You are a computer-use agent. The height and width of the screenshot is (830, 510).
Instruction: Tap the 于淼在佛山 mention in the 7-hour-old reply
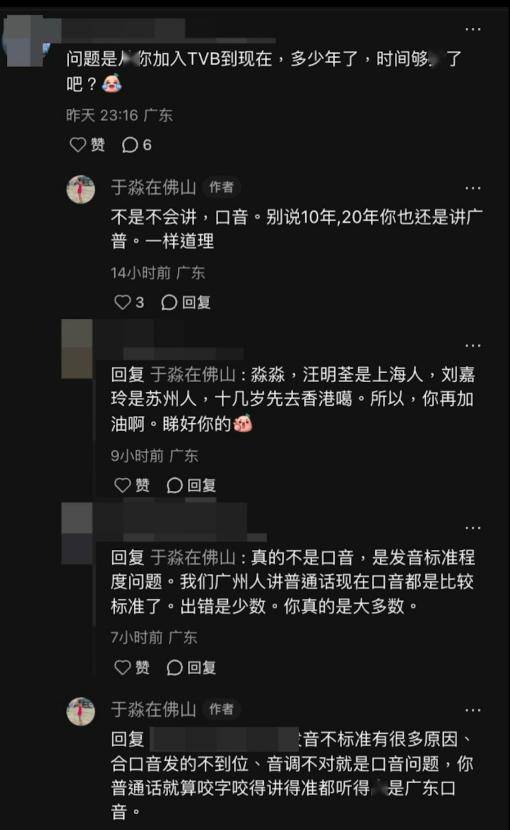(193, 557)
